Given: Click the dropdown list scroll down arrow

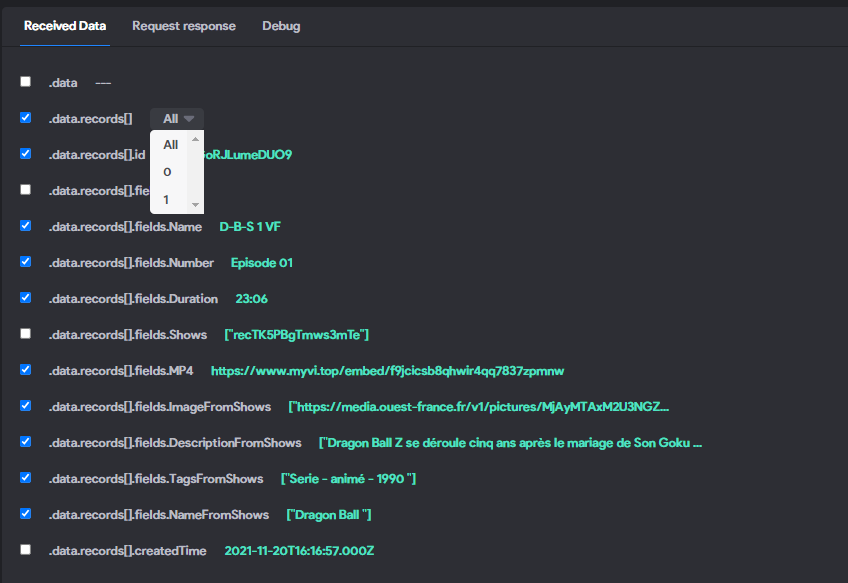Looking at the screenshot, I should [195, 205].
